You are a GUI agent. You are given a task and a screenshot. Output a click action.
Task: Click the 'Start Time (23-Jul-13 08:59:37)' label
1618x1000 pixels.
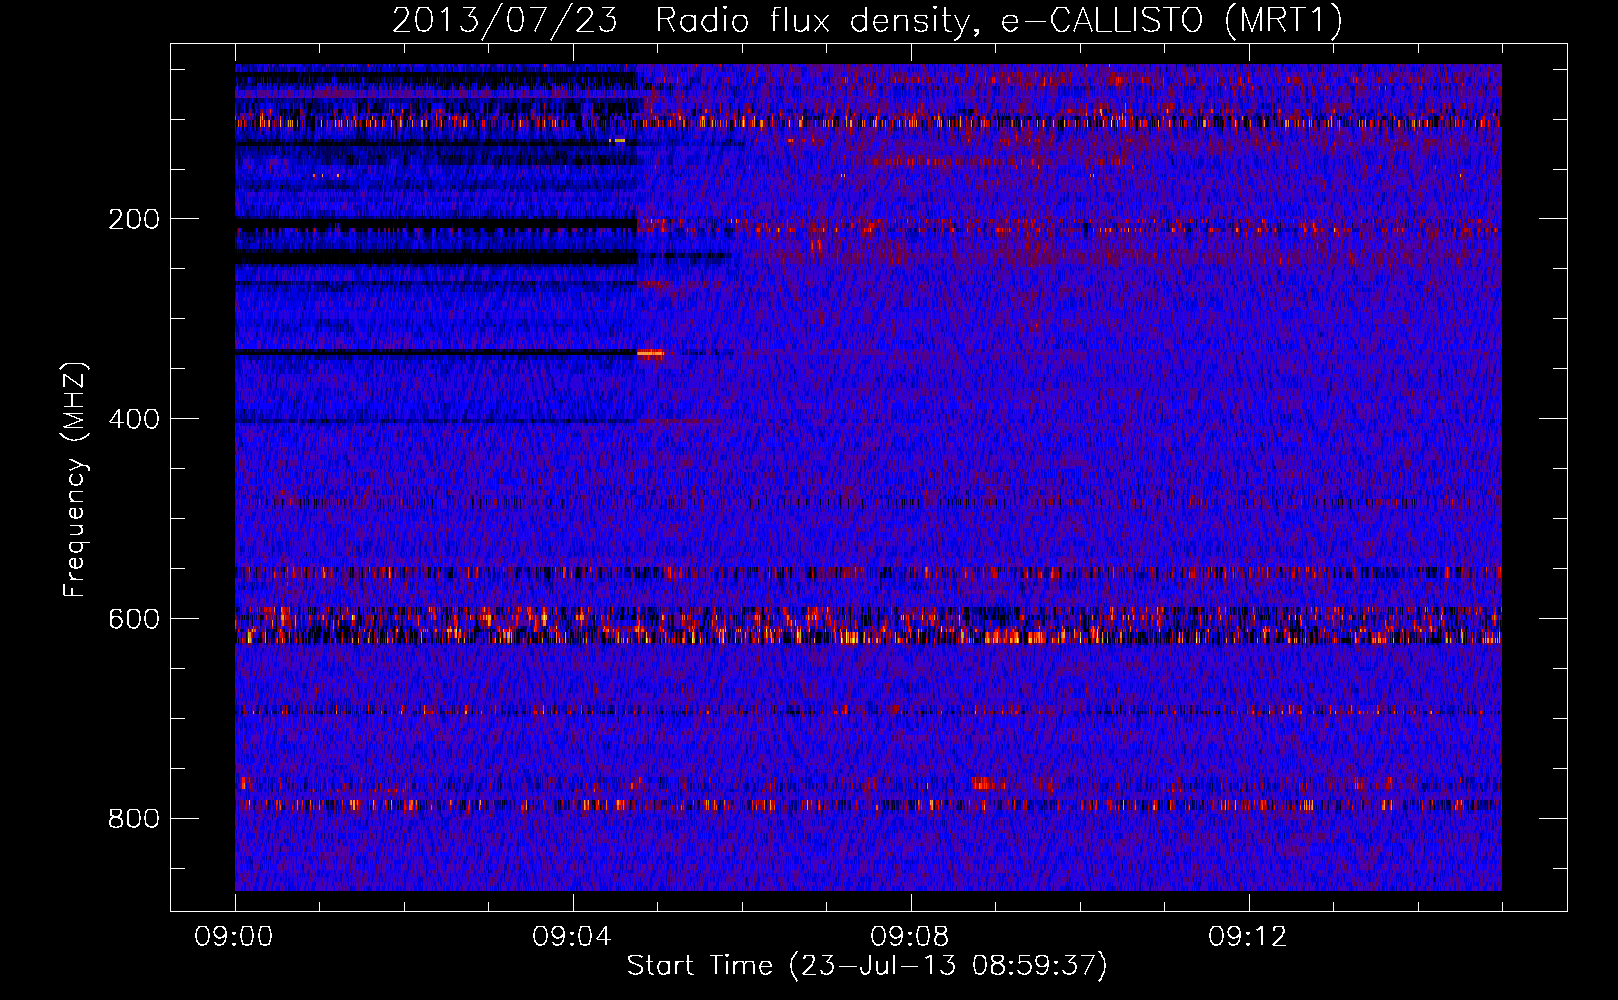pyautogui.click(x=867, y=966)
